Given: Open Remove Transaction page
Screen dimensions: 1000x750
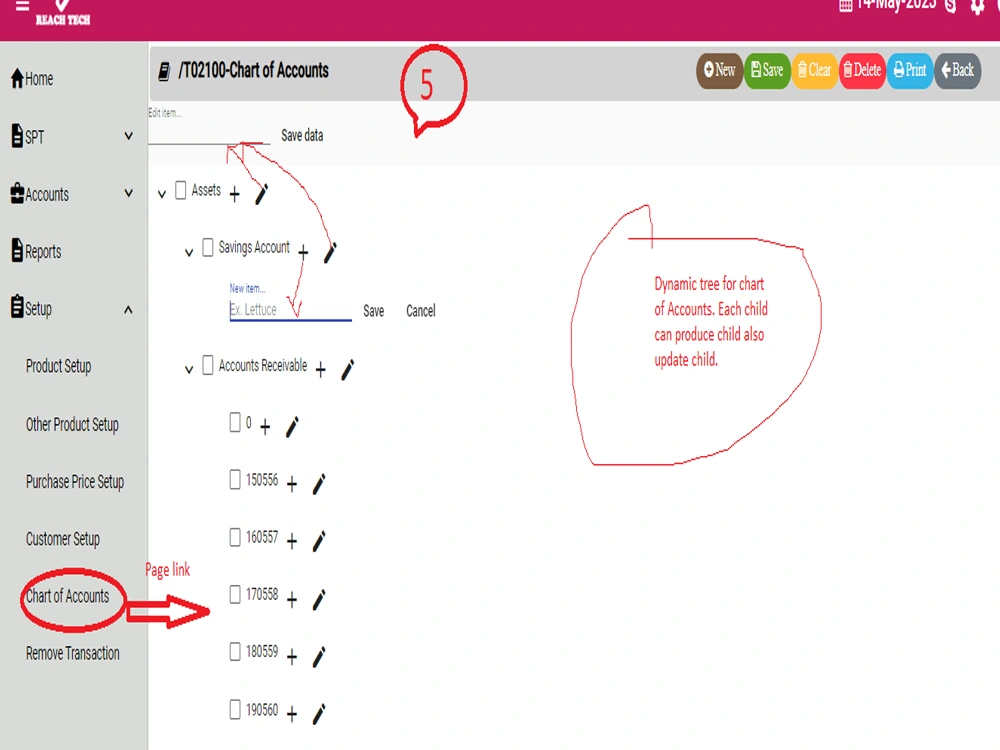Looking at the screenshot, I should click(x=73, y=654).
